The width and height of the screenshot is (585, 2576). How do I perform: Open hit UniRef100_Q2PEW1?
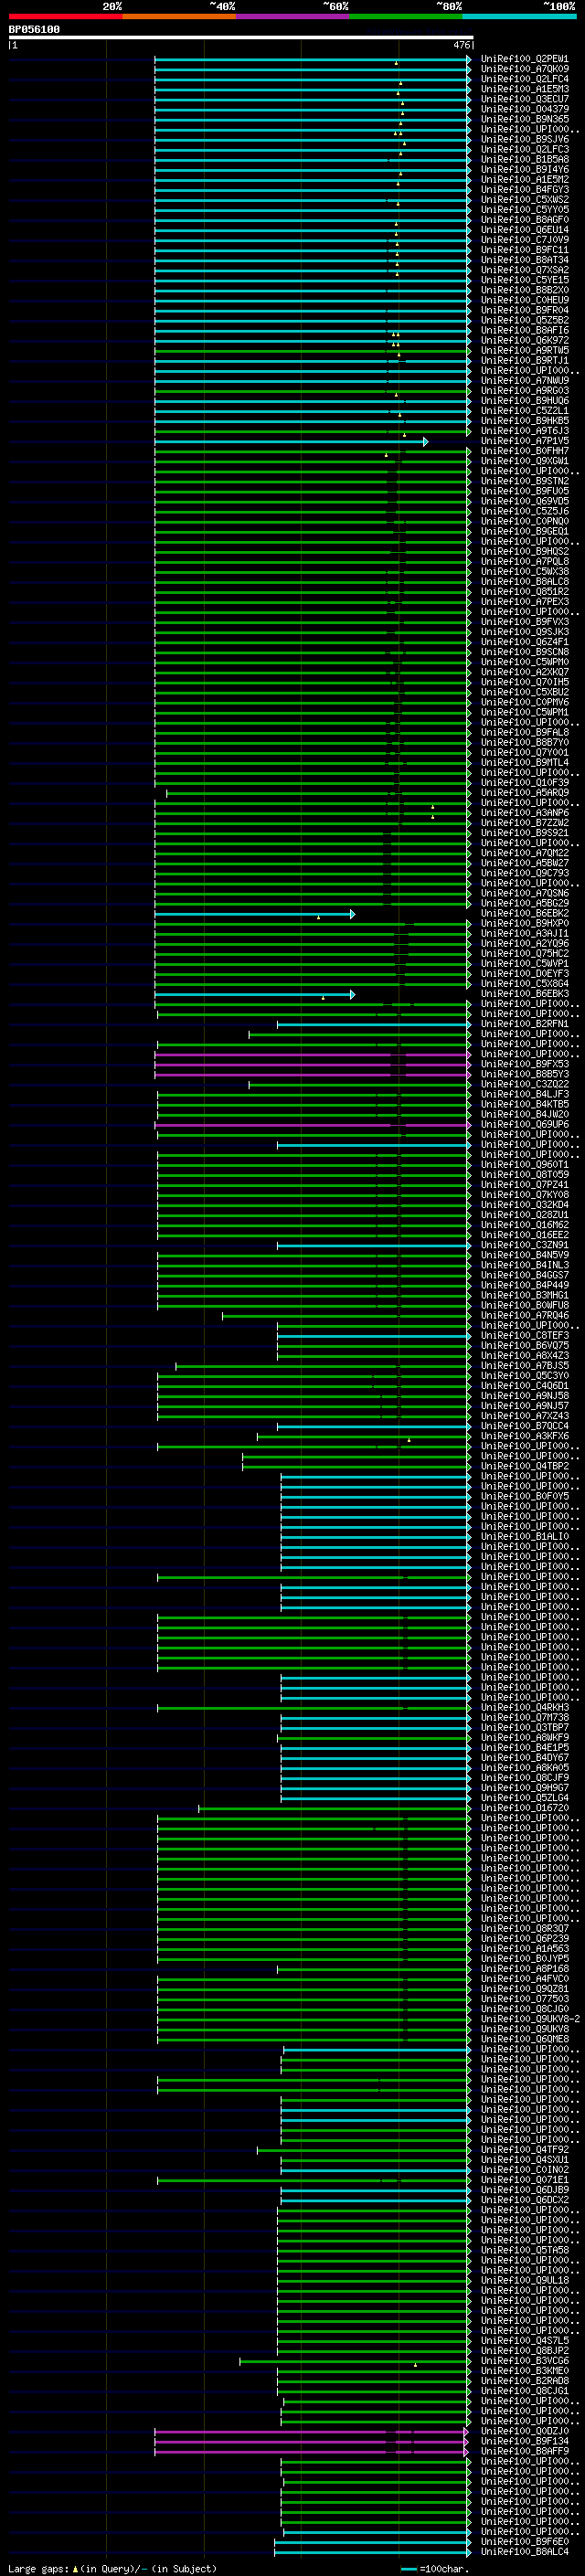524,59
